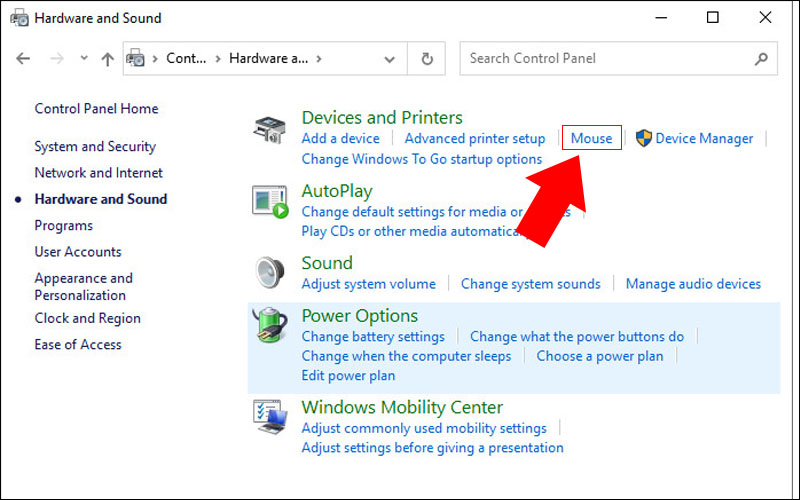This screenshot has width=800, height=500.
Task: Open the Devices and Printers heading
Action: coord(382,117)
